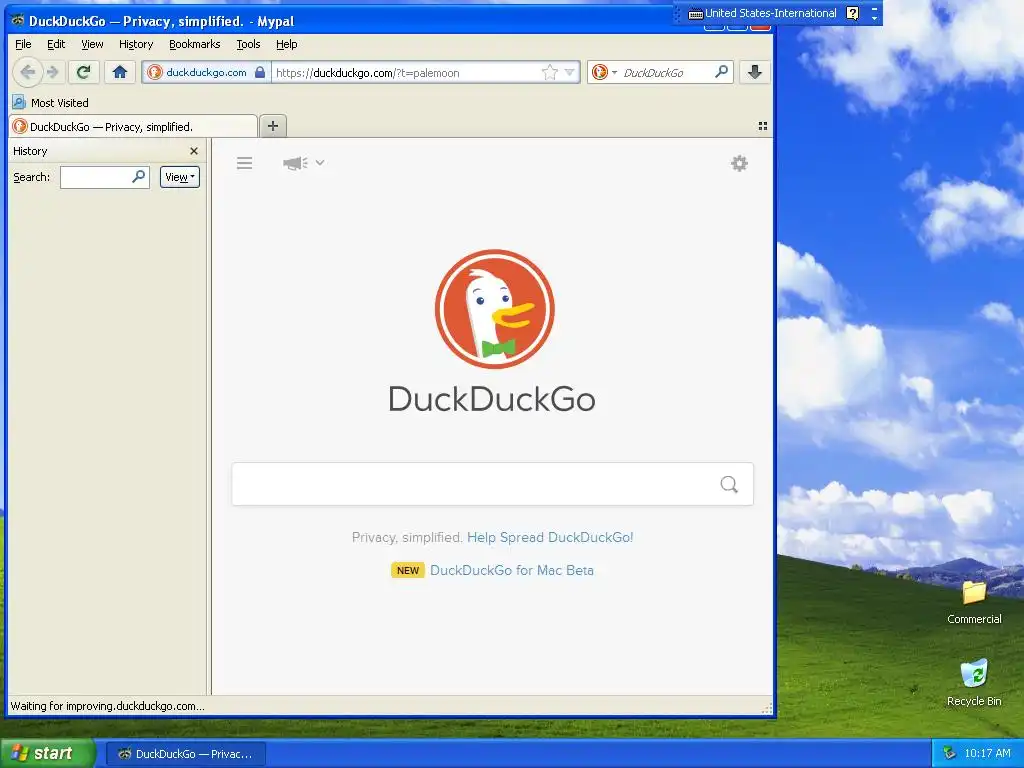Open the History View dropdown button
The image size is (1024, 768).
pyautogui.click(x=180, y=177)
